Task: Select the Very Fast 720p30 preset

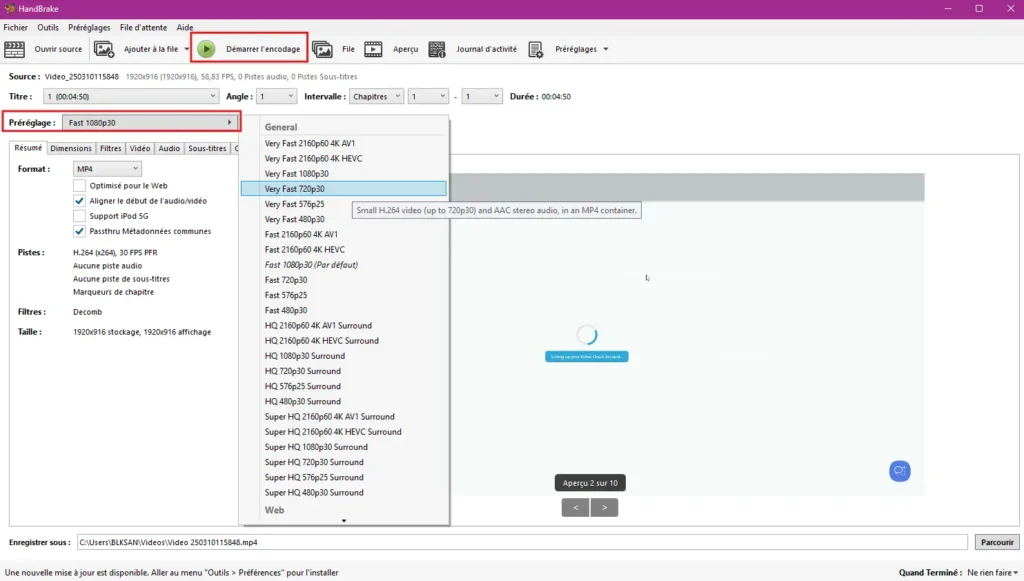Action: 344,189
